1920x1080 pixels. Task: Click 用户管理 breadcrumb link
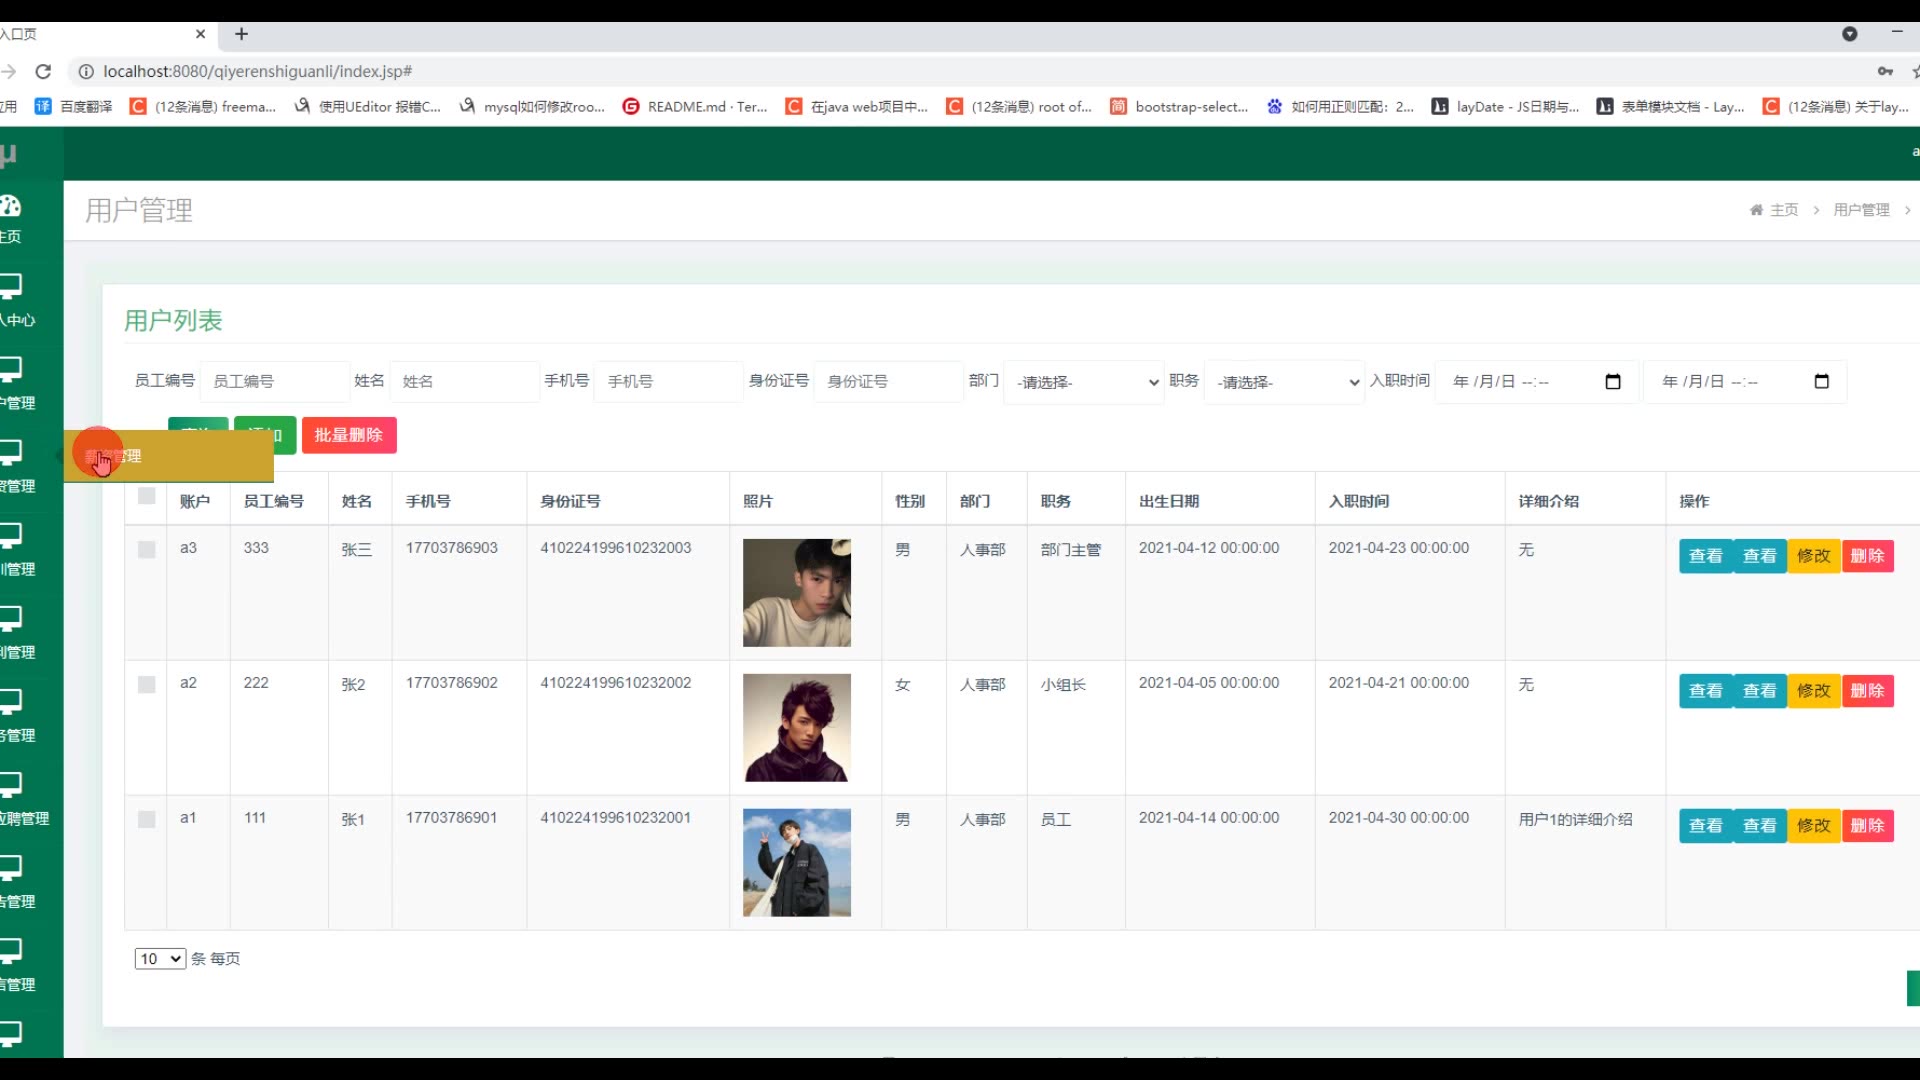(x=1861, y=210)
